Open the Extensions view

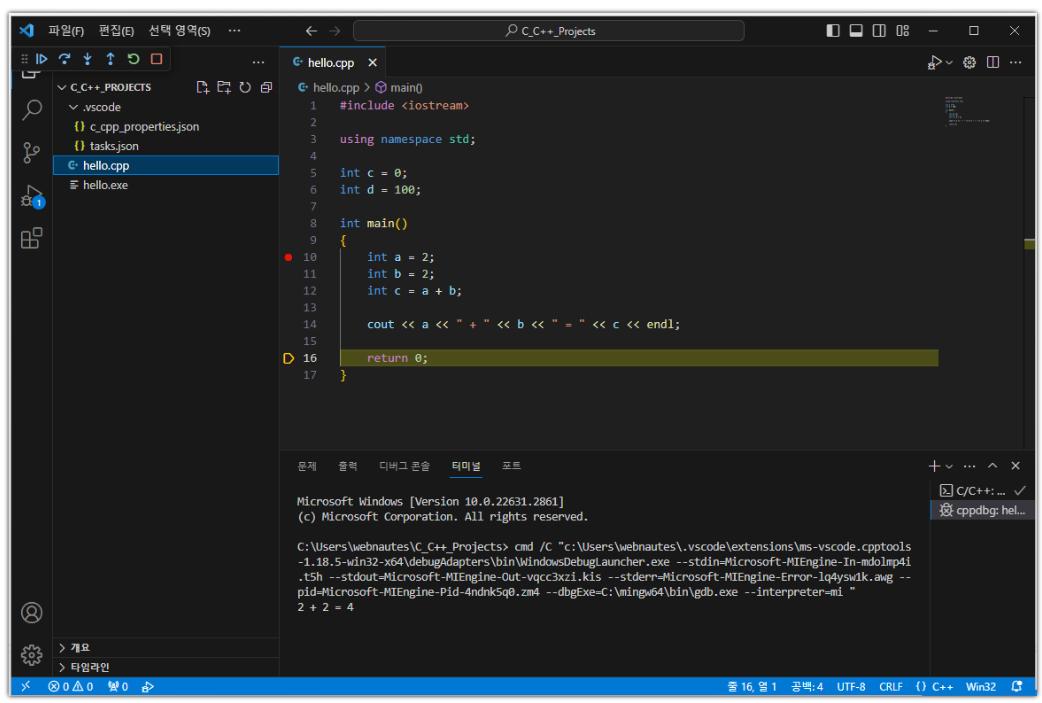pyautogui.click(x=31, y=238)
